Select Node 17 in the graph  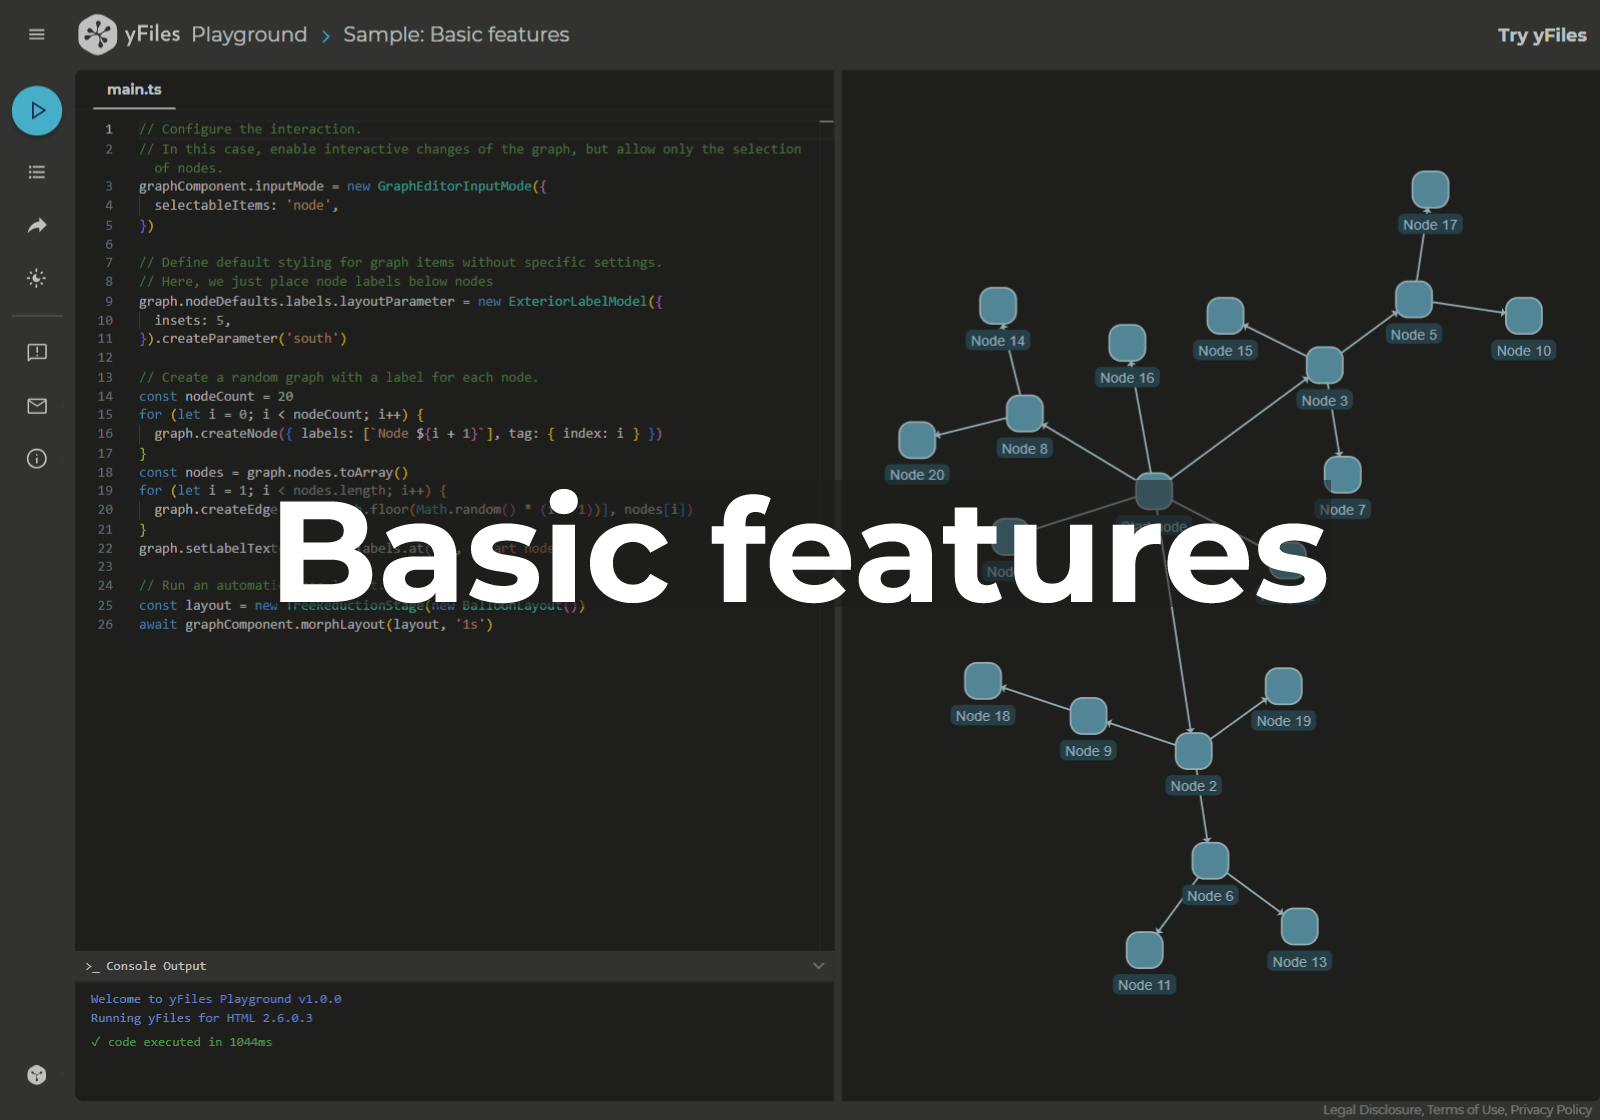(x=1430, y=190)
